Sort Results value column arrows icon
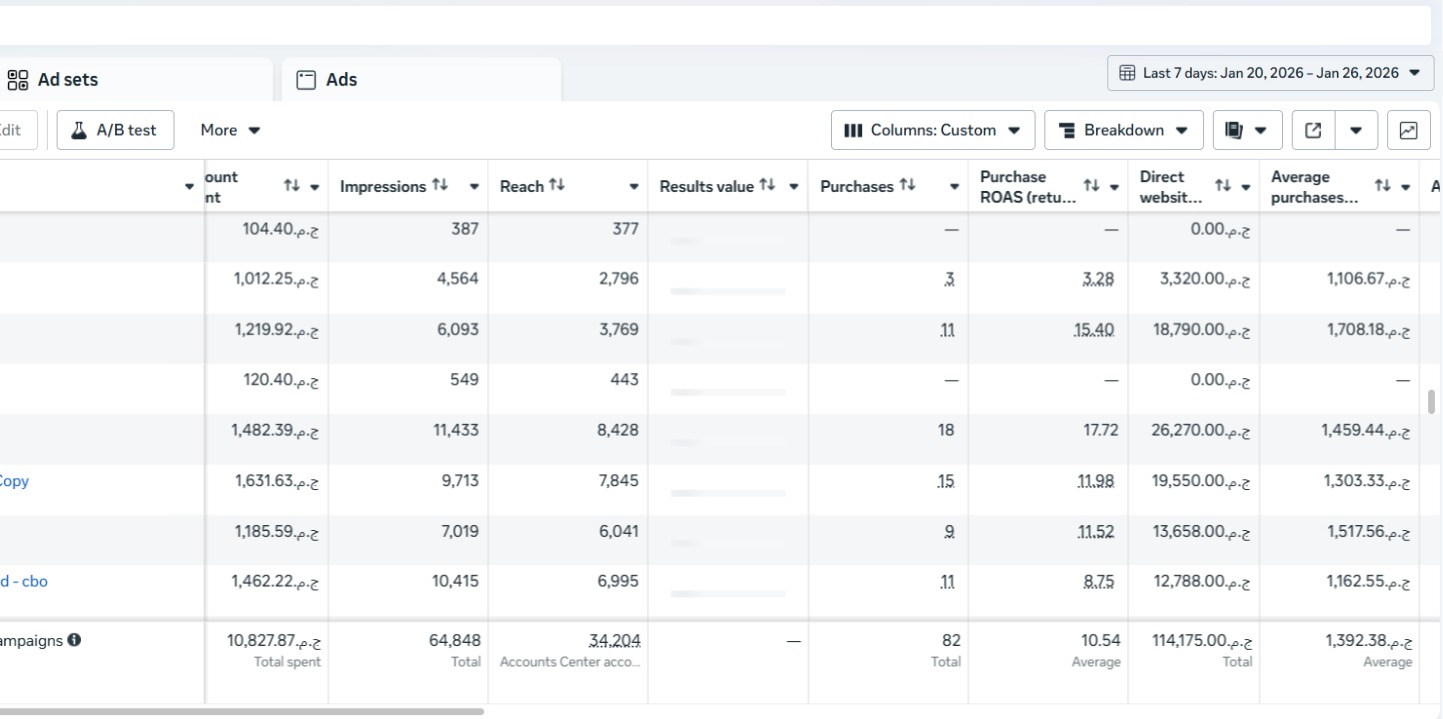1443x719 pixels. (x=767, y=186)
